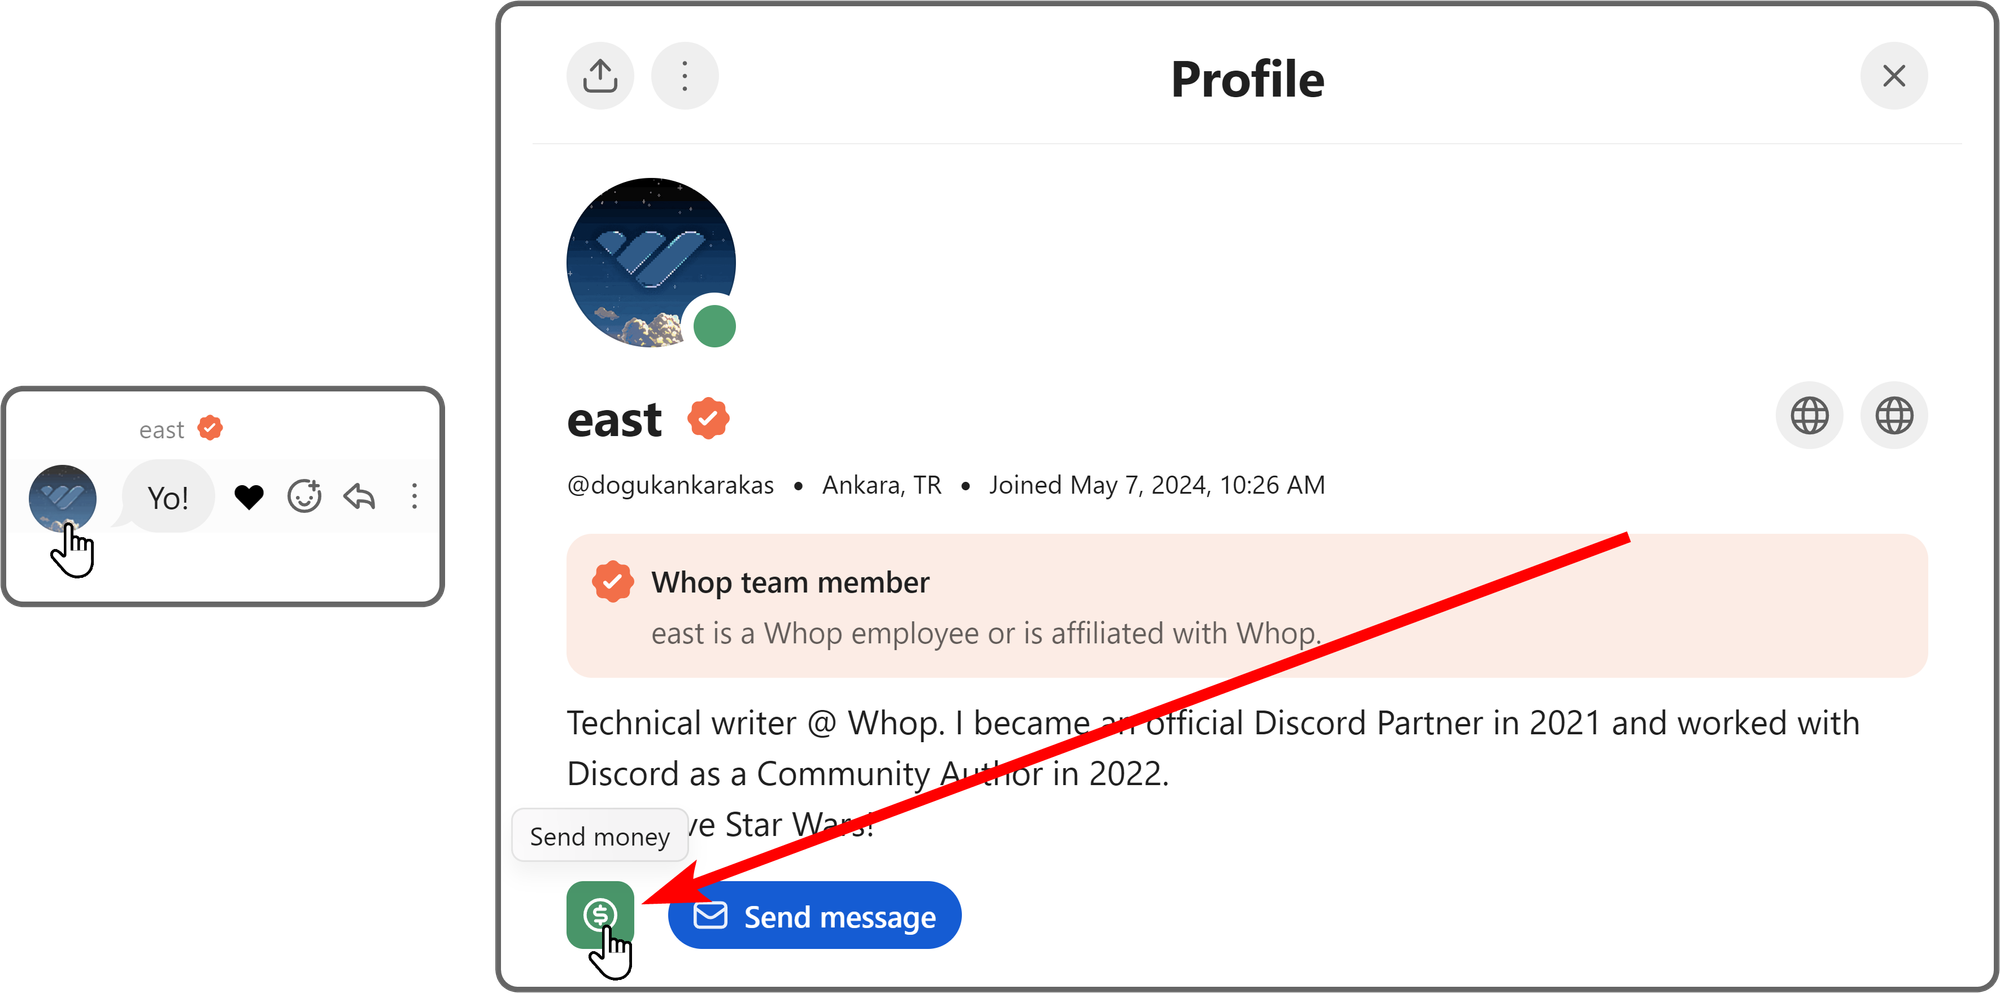Click the Send message button
Image resolution: width=2000 pixels, height=993 pixels.
[x=815, y=915]
